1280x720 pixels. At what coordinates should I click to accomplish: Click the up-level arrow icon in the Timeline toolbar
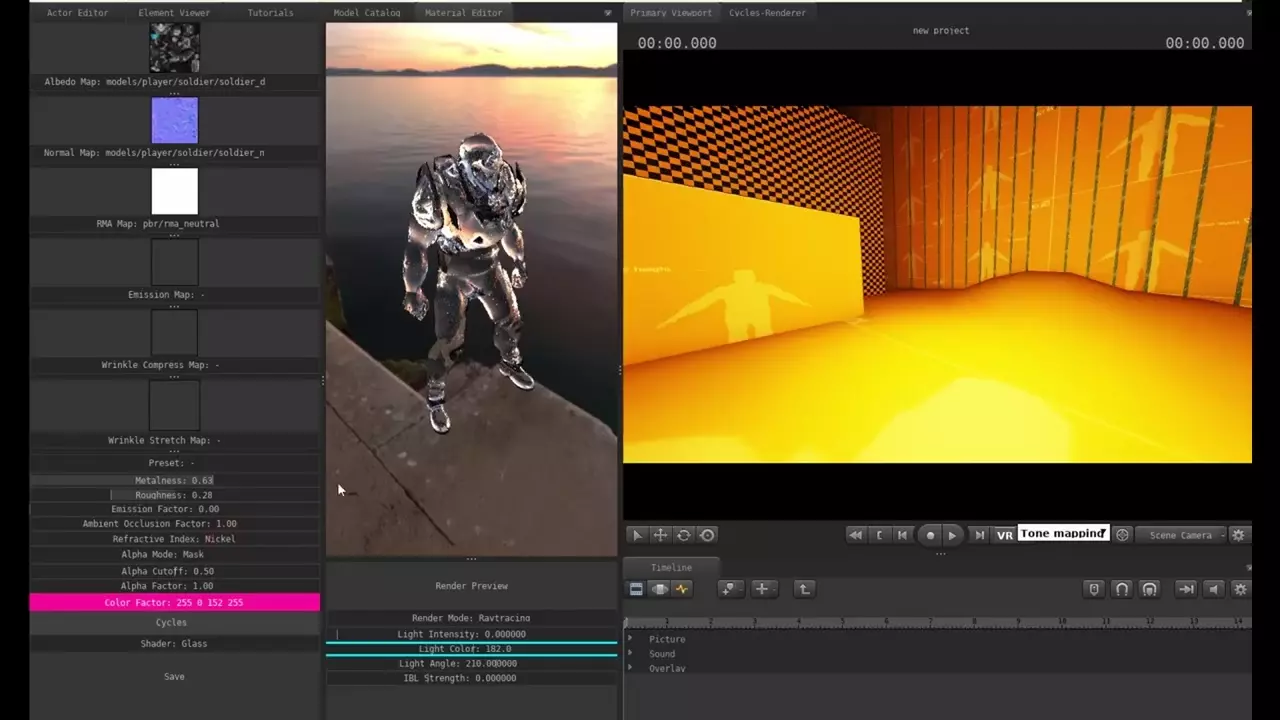click(x=803, y=589)
